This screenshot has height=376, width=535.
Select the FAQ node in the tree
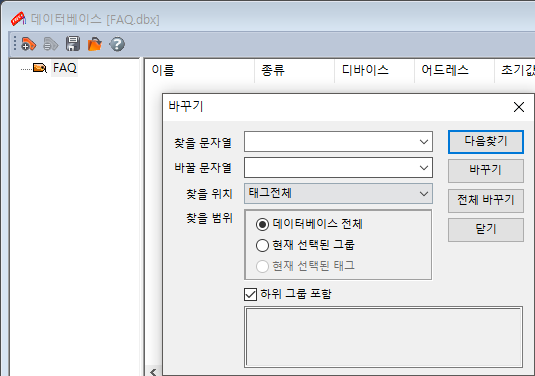64,68
